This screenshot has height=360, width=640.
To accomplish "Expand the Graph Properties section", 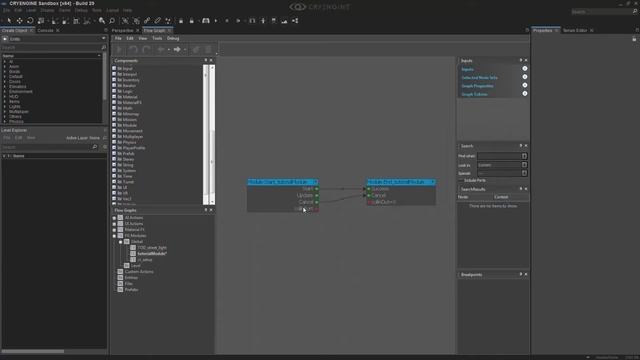I will coord(524,85).
